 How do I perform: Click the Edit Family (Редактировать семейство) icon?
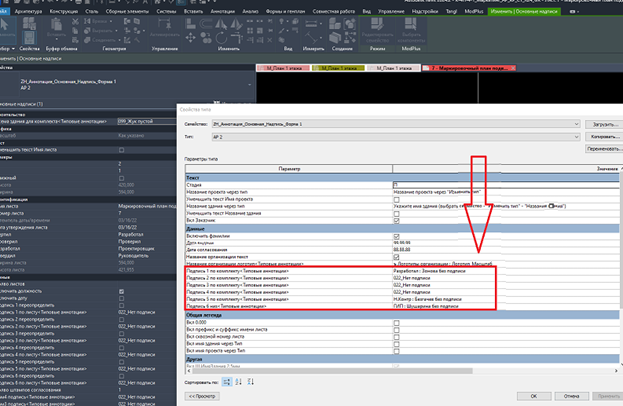point(377,24)
